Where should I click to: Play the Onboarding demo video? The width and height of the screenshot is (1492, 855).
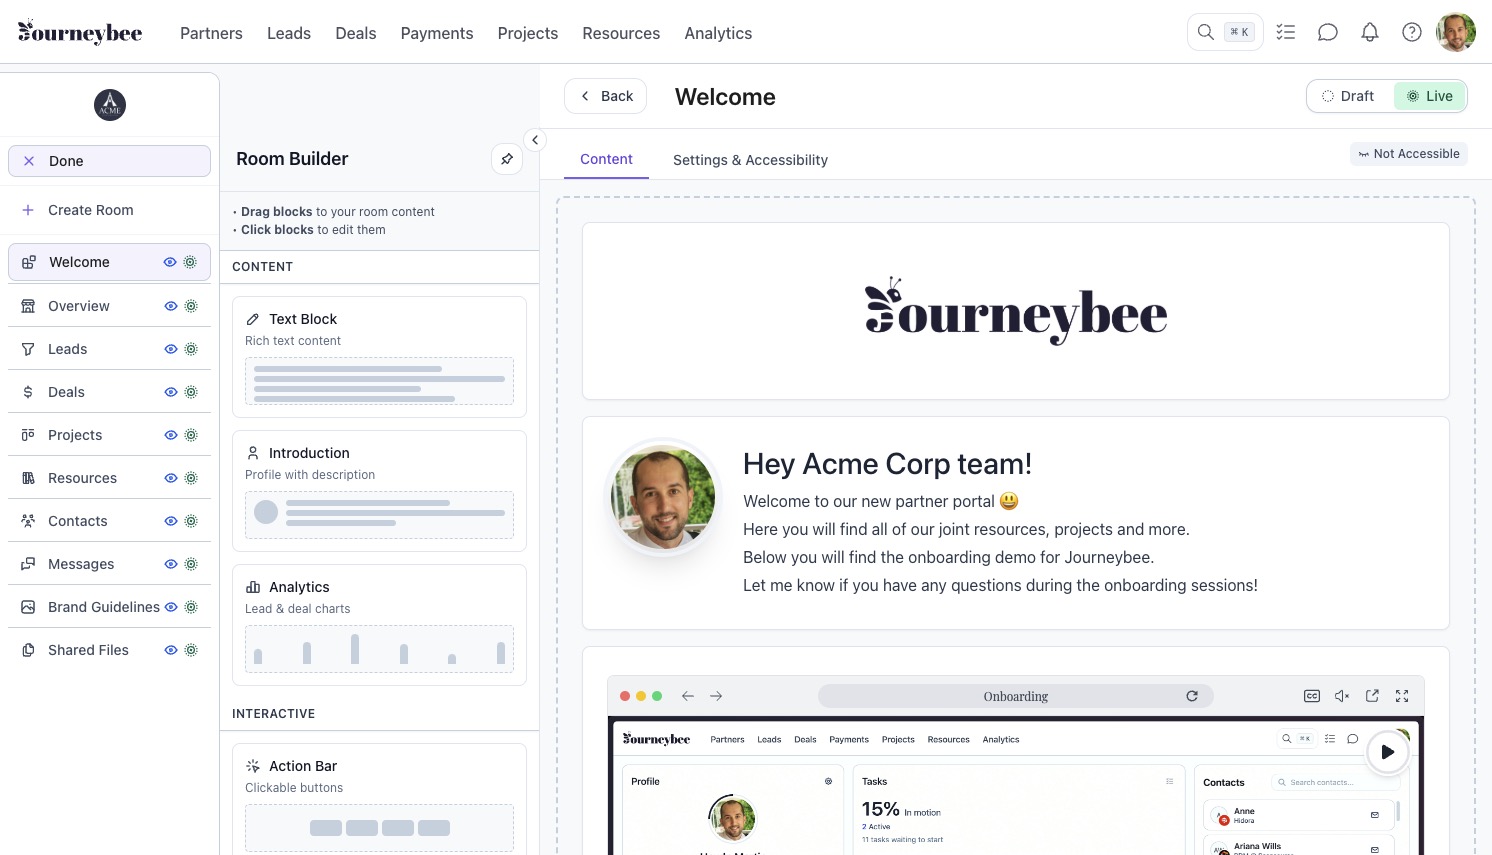(x=1387, y=752)
